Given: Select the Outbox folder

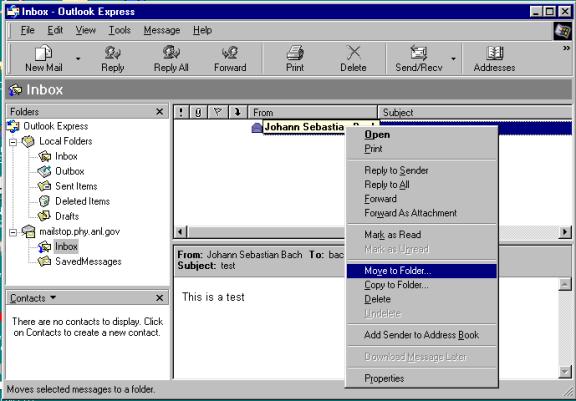Looking at the screenshot, I should (70, 171).
